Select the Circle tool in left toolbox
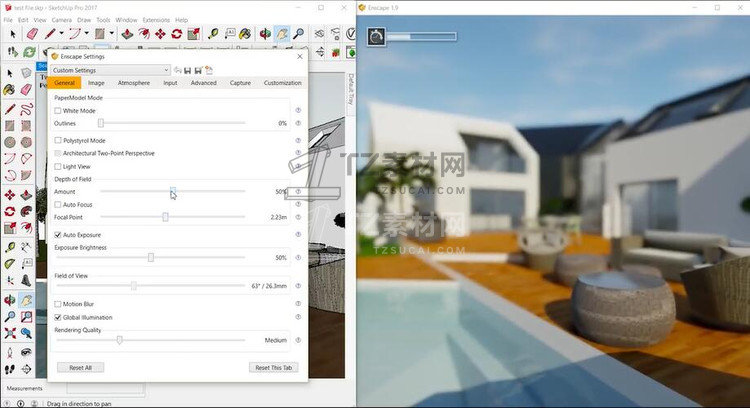This screenshot has width=750, height=408. click(10, 142)
